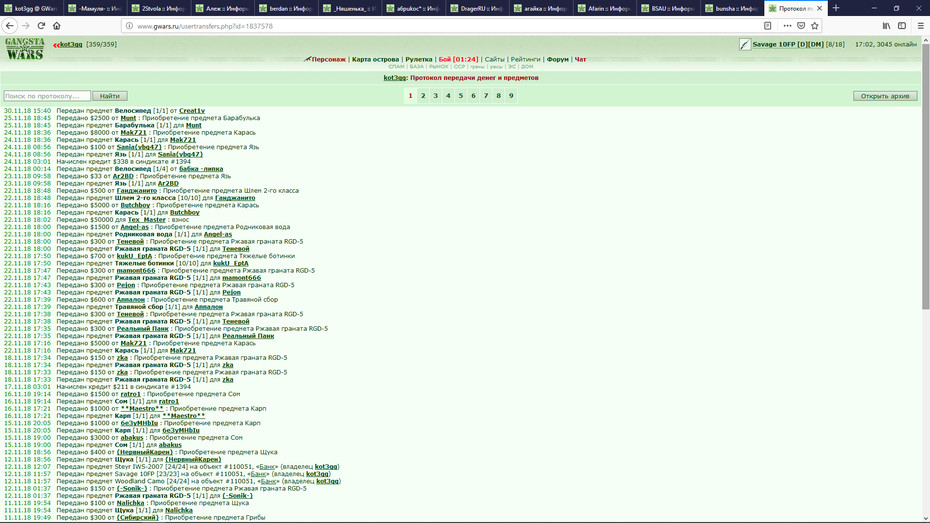Open the Firefox hamburger menu
Screen dimensions: 930x523
pos(920,25)
